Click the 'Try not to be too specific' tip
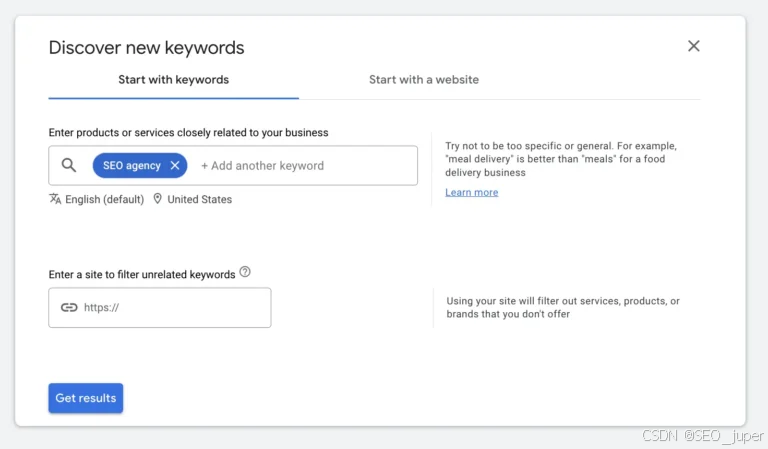 pyautogui.click(x=561, y=159)
